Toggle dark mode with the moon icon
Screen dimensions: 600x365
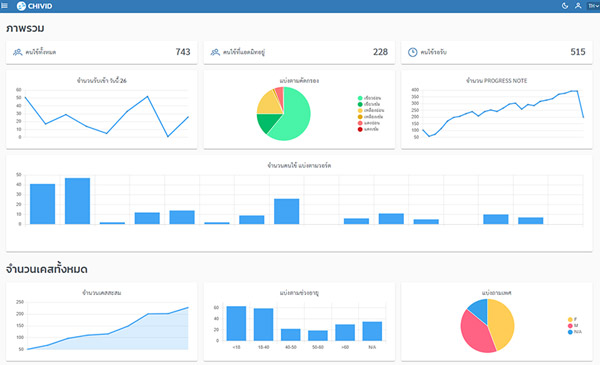[565, 6]
